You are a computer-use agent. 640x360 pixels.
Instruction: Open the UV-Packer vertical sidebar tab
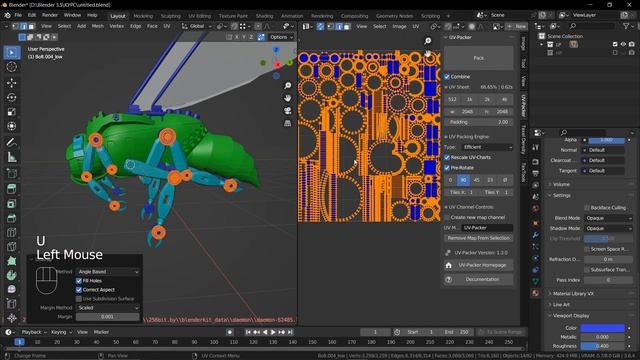524,105
